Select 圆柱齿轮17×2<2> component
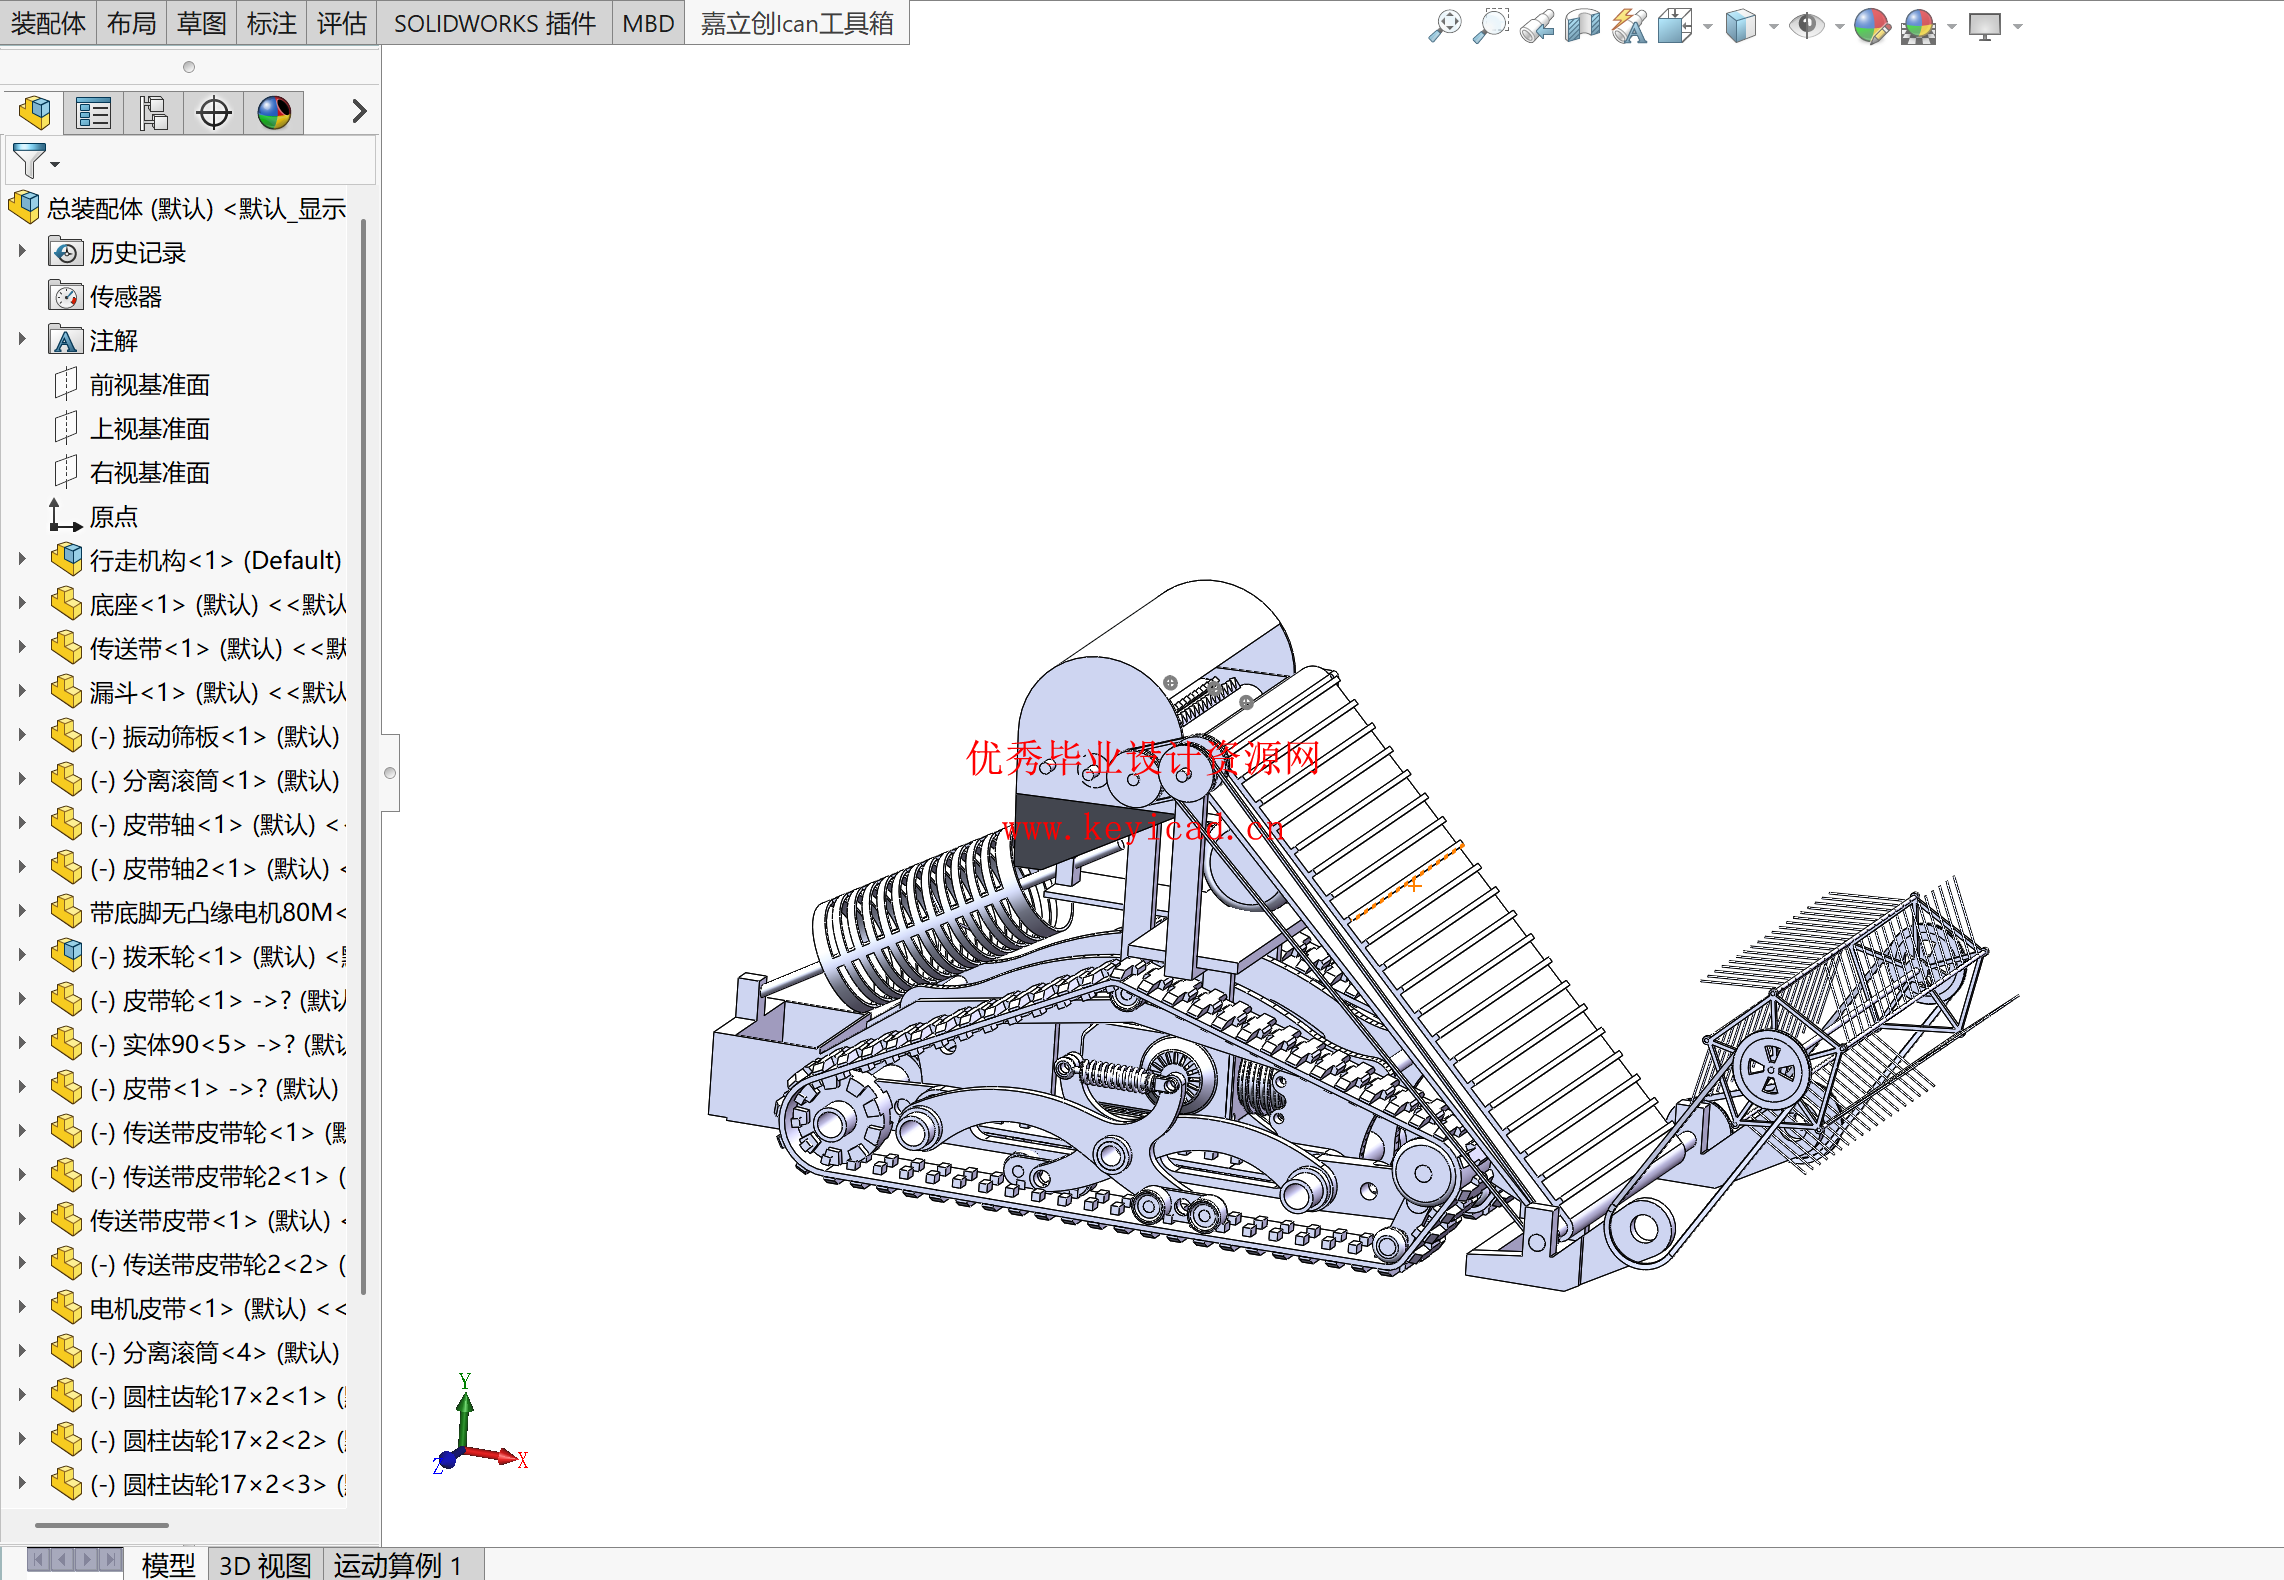2284x1580 pixels. [198, 1441]
